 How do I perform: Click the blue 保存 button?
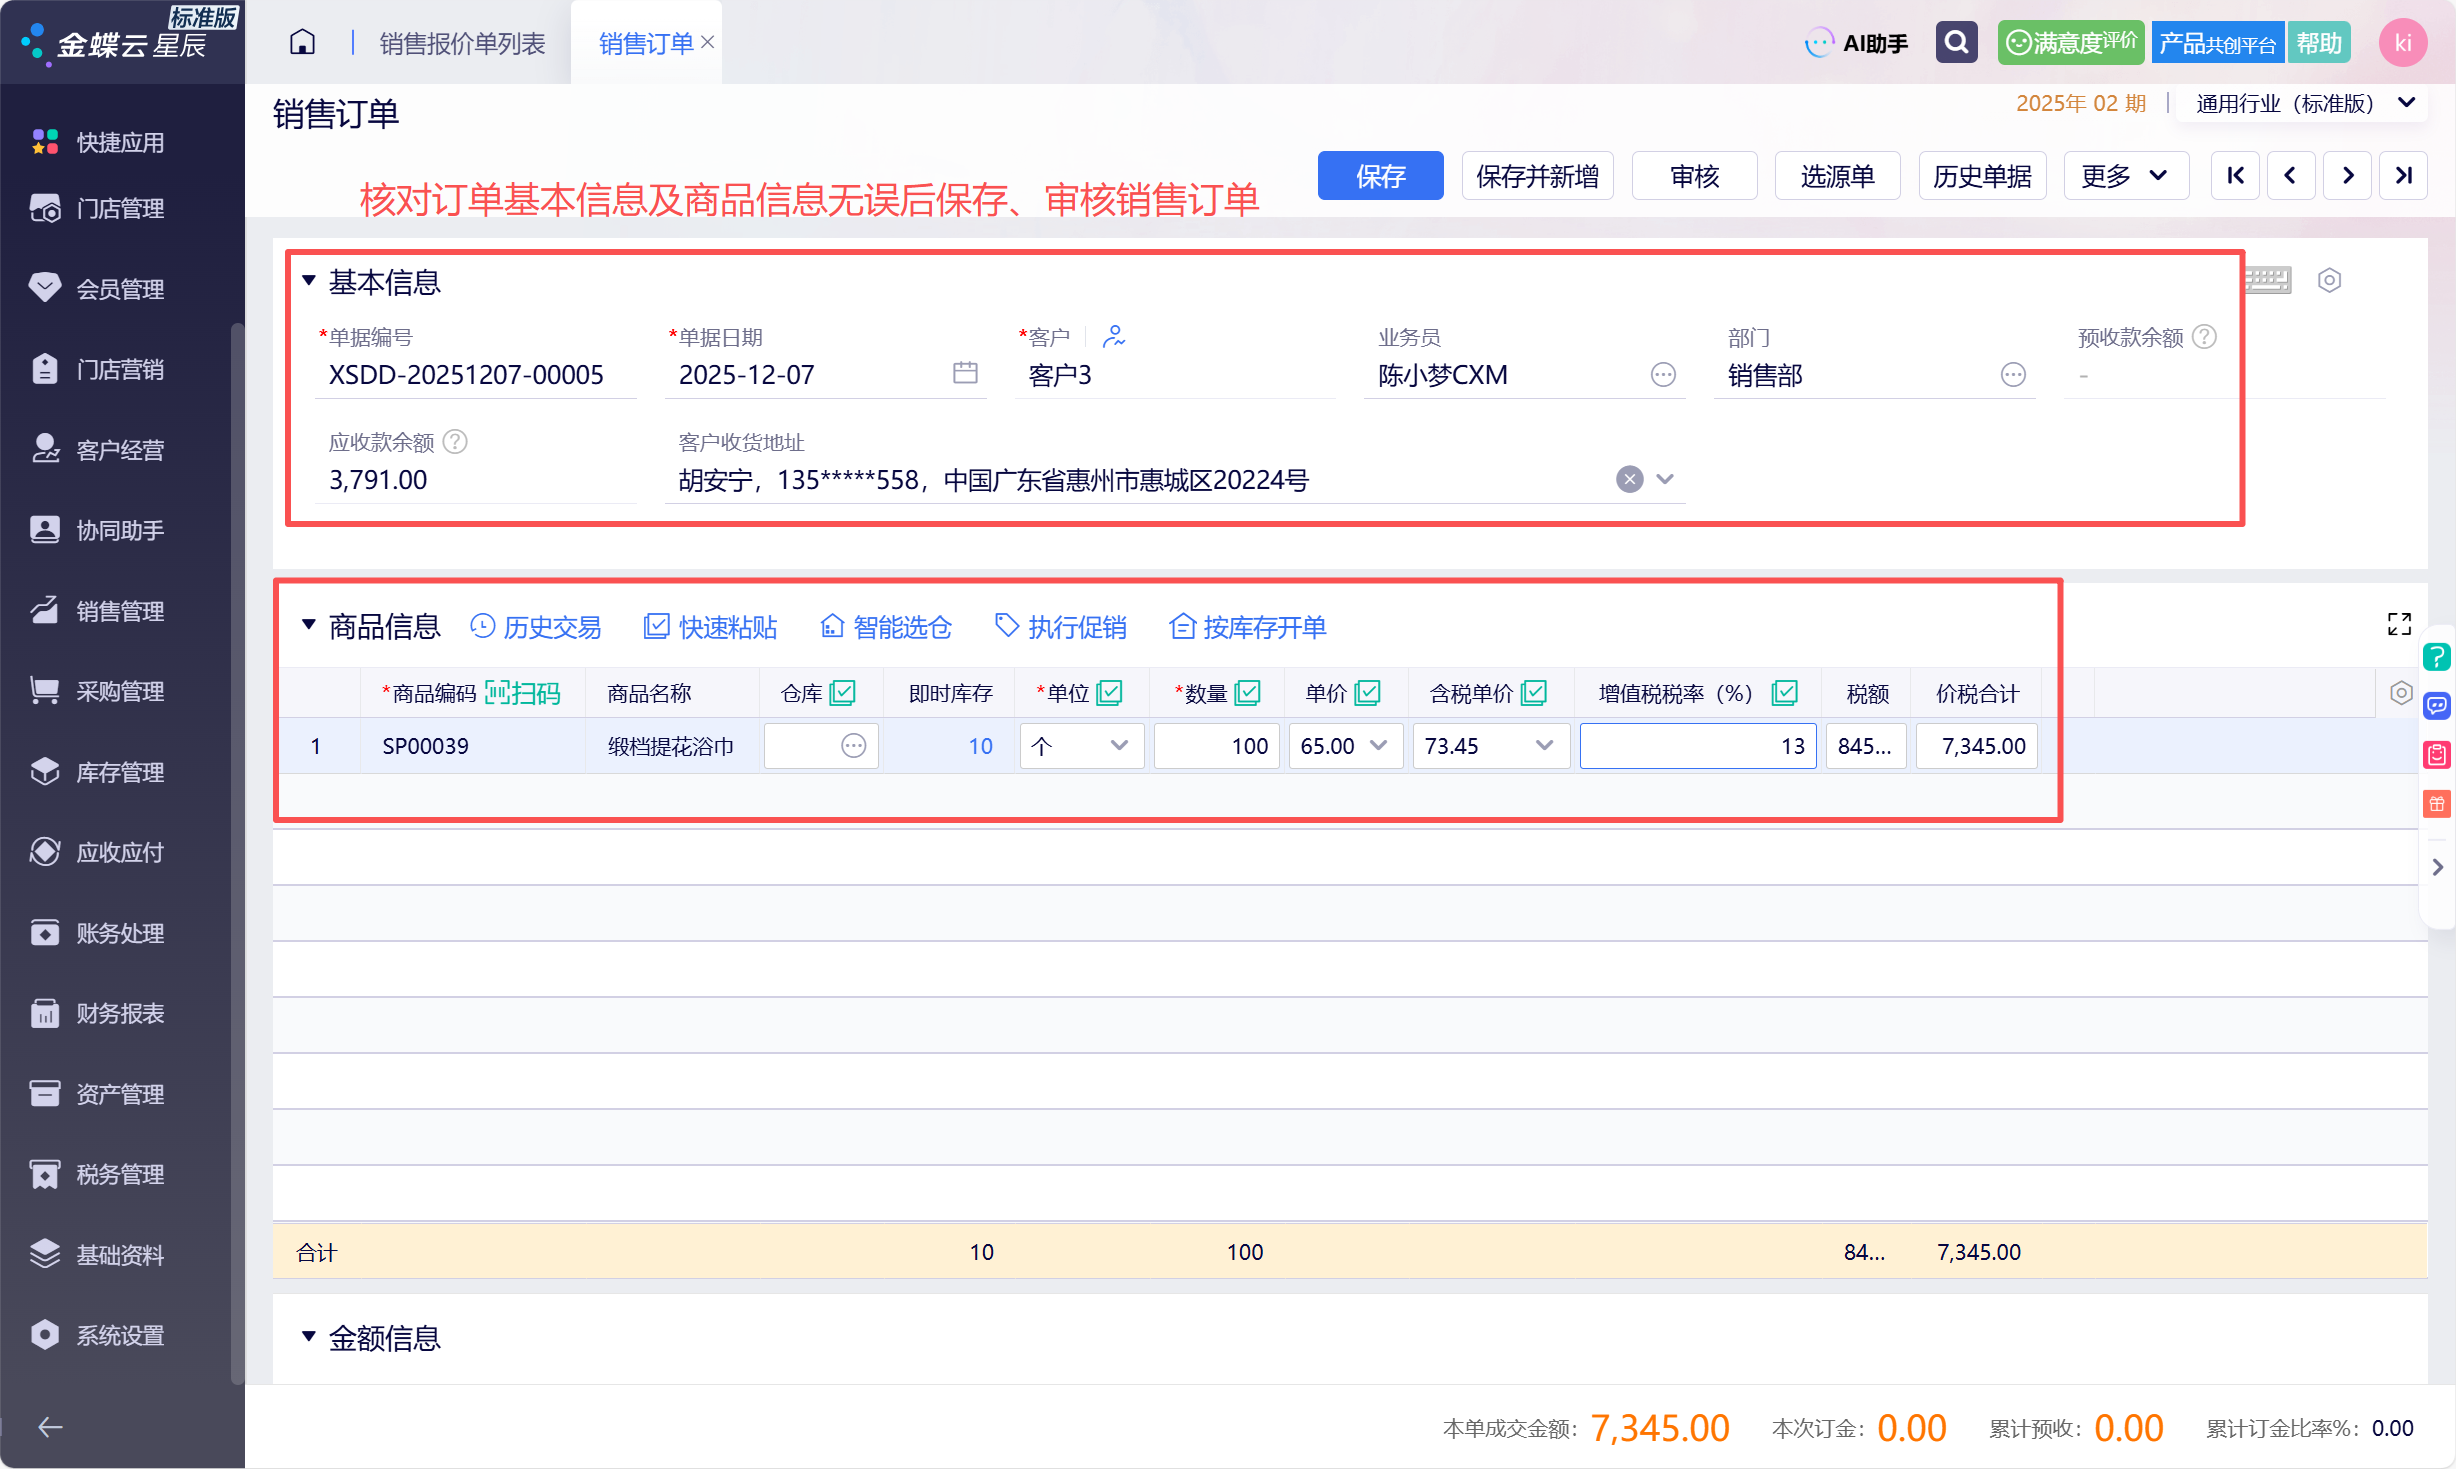point(1380,176)
